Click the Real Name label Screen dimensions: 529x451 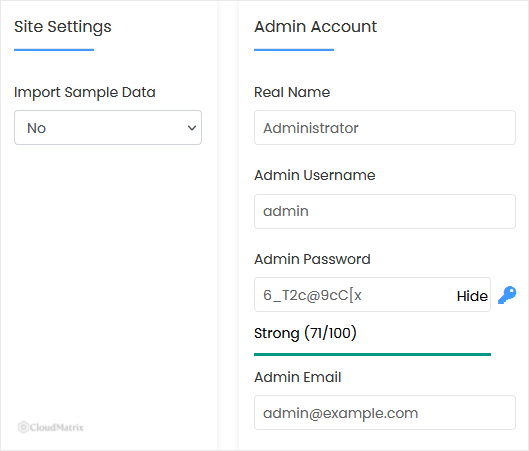(x=292, y=92)
